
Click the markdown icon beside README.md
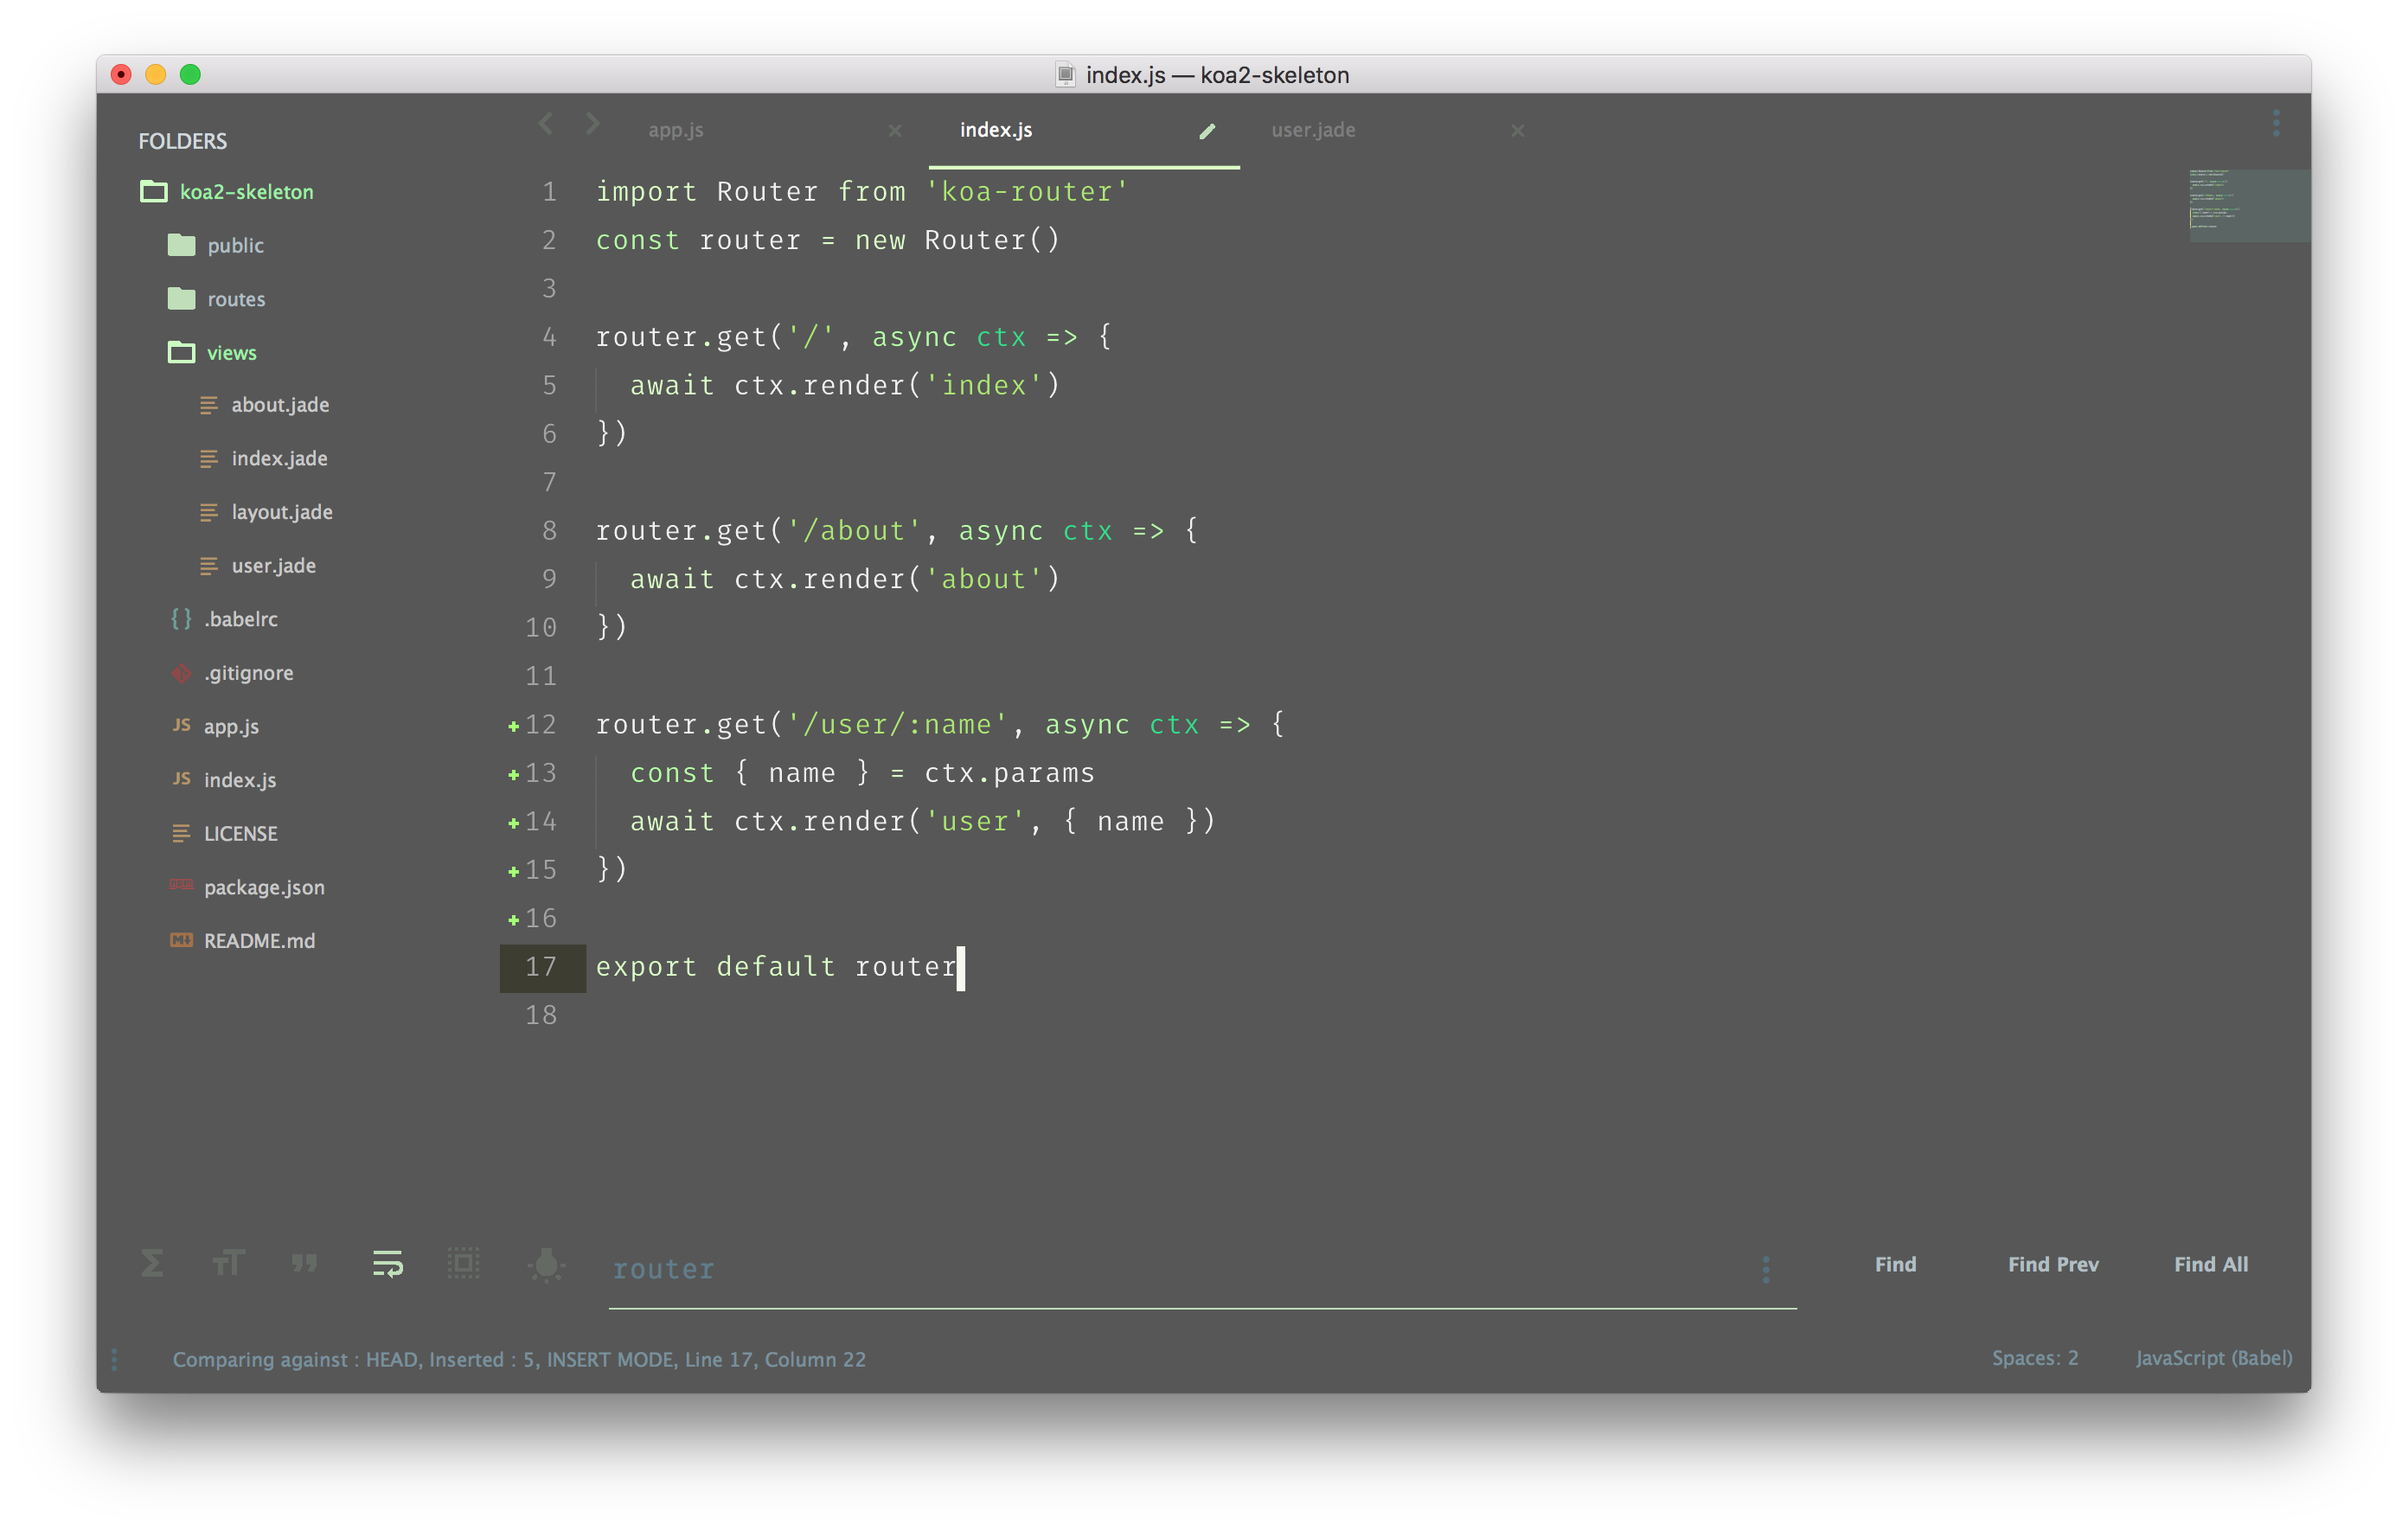[181, 940]
